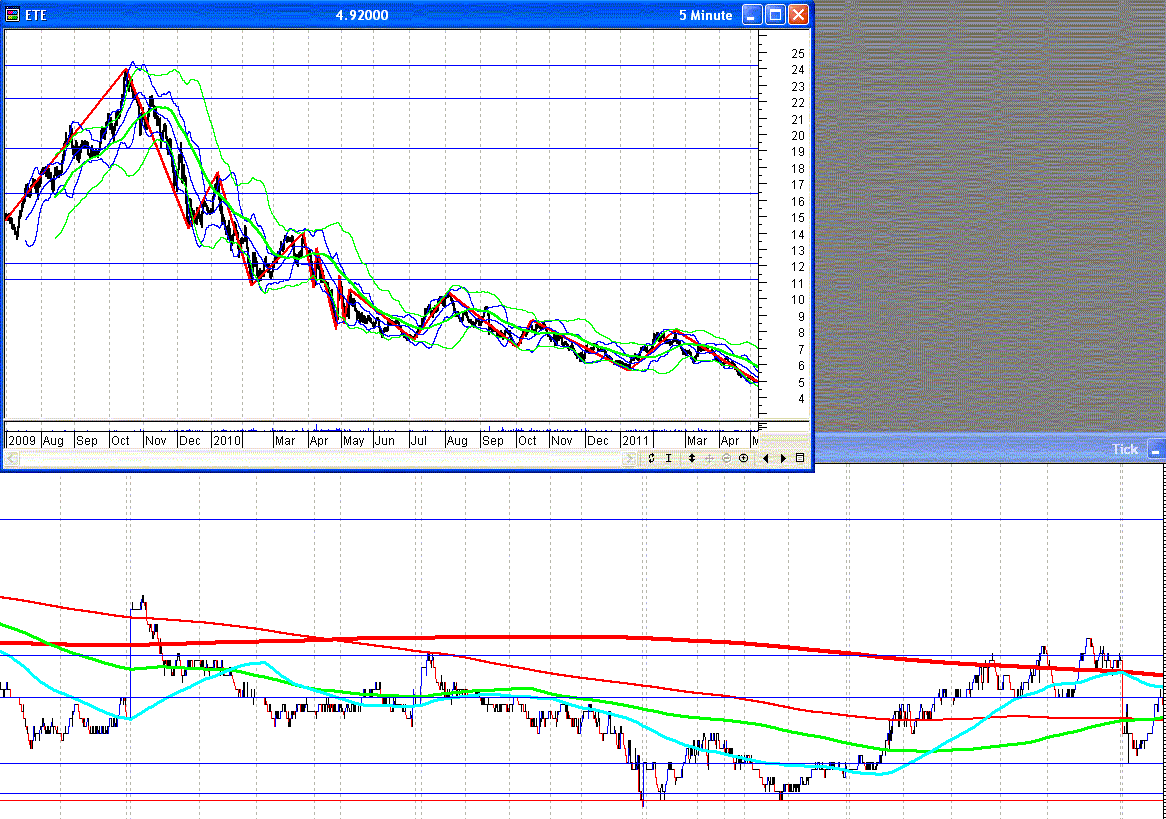Open the chart window layout icon
1166x819 pixels.
pos(800,458)
